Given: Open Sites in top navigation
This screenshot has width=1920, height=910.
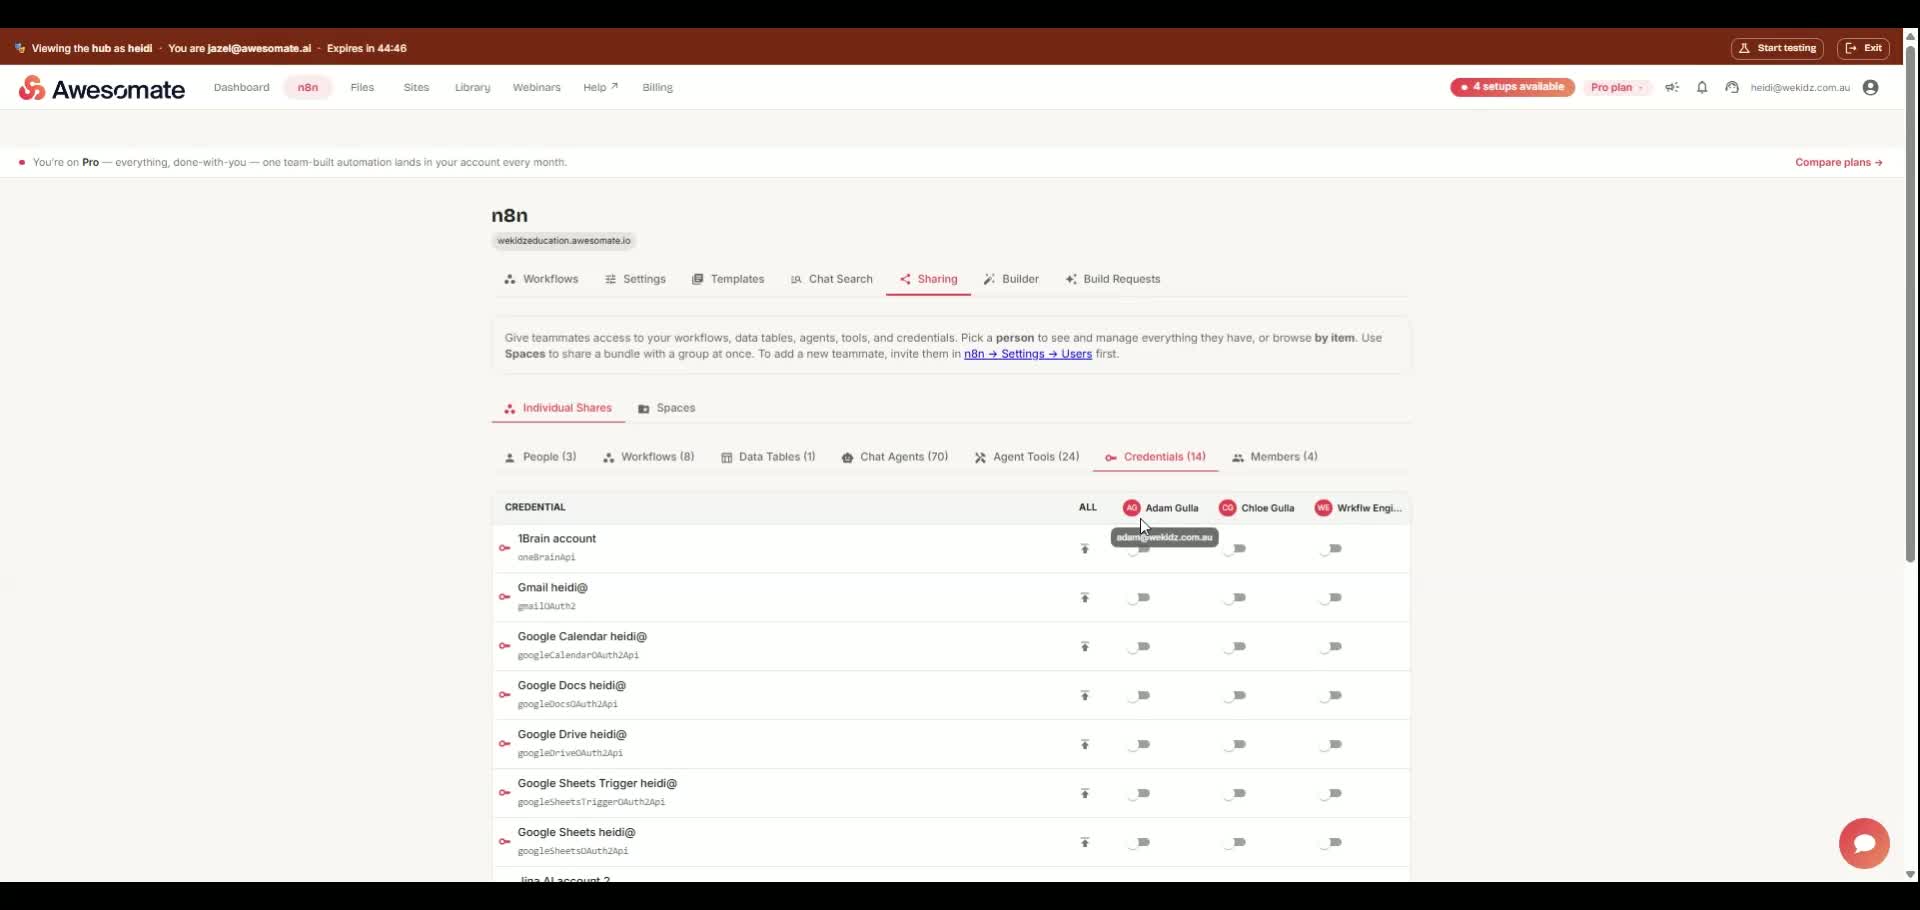Looking at the screenshot, I should tap(416, 88).
